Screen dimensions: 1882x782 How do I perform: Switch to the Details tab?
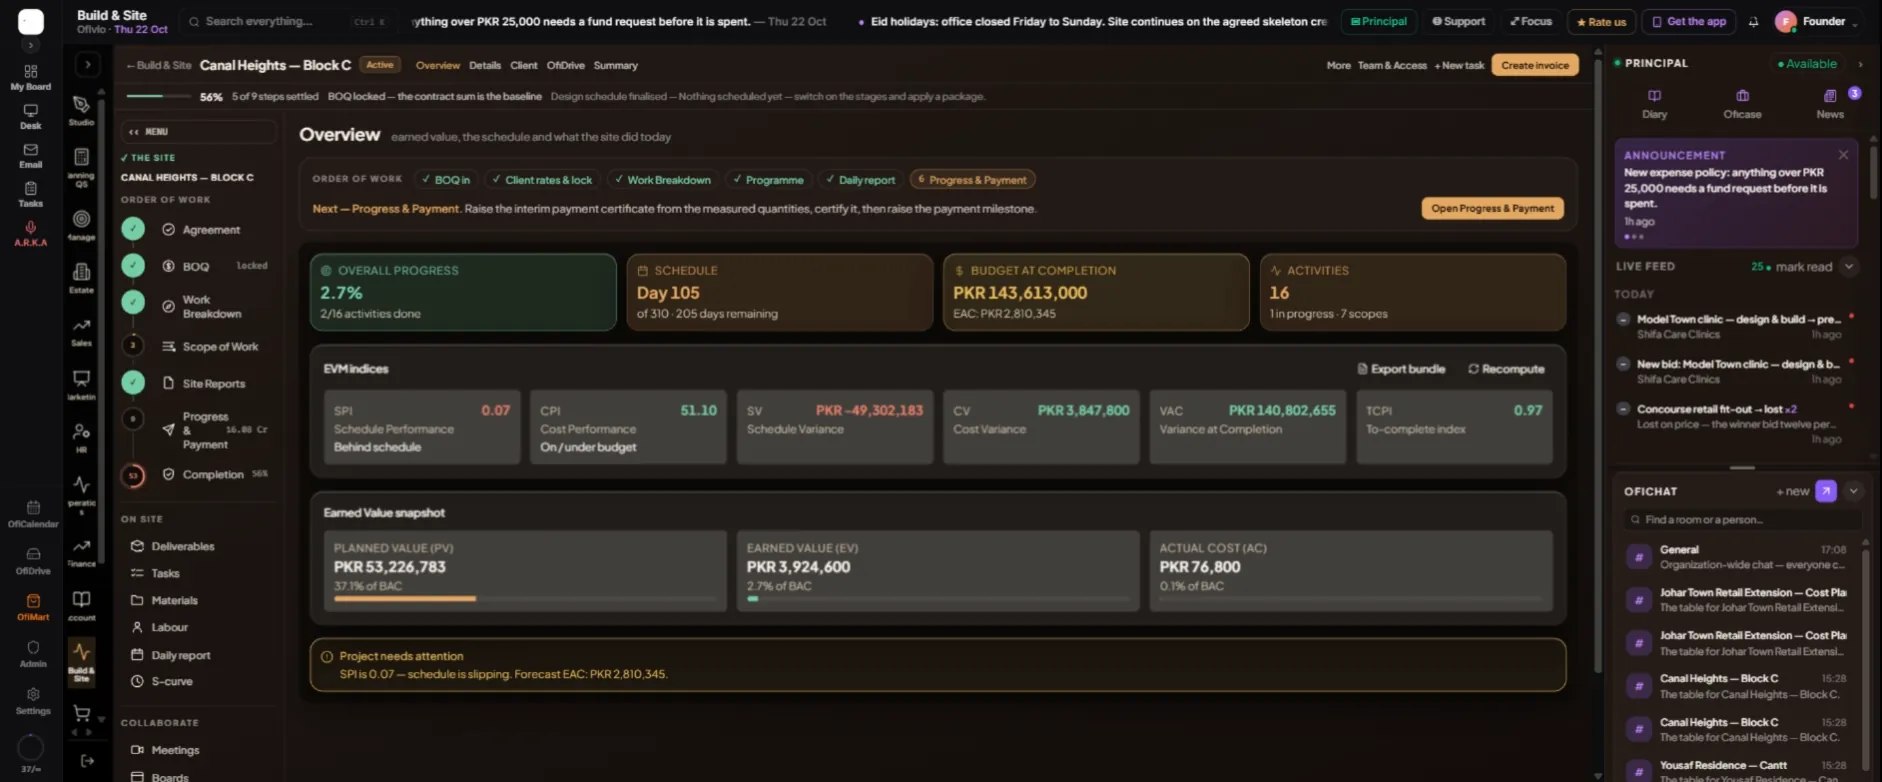point(485,65)
